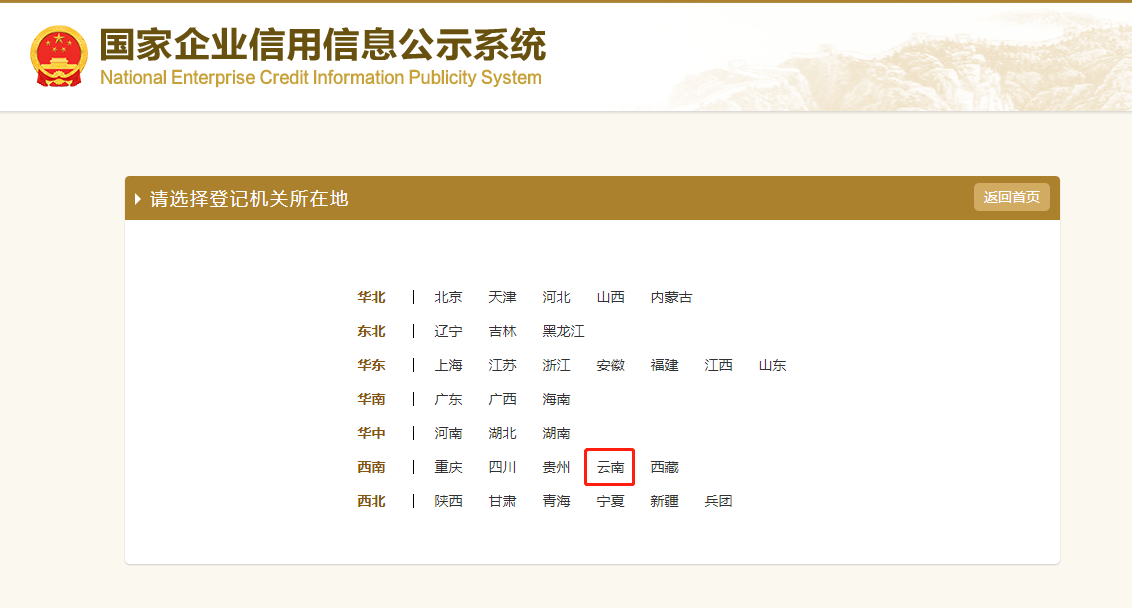
Task: Open the 贵州 link
Action: (557, 467)
